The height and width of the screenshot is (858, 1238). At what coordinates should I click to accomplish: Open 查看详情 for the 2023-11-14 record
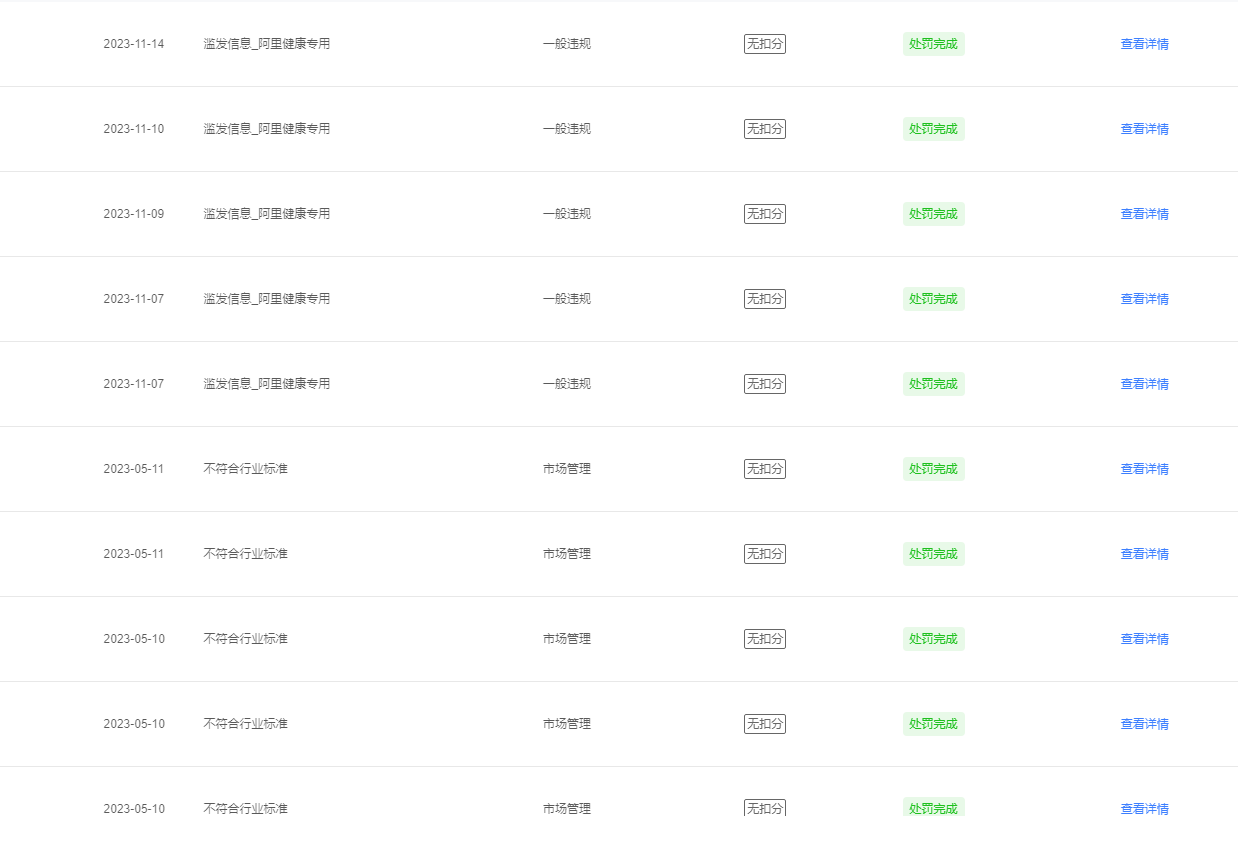1144,44
